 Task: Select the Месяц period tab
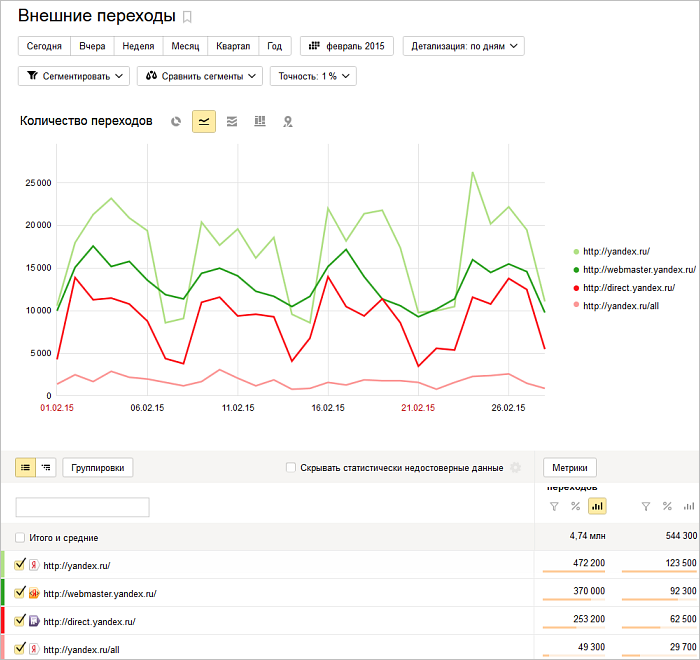185,46
